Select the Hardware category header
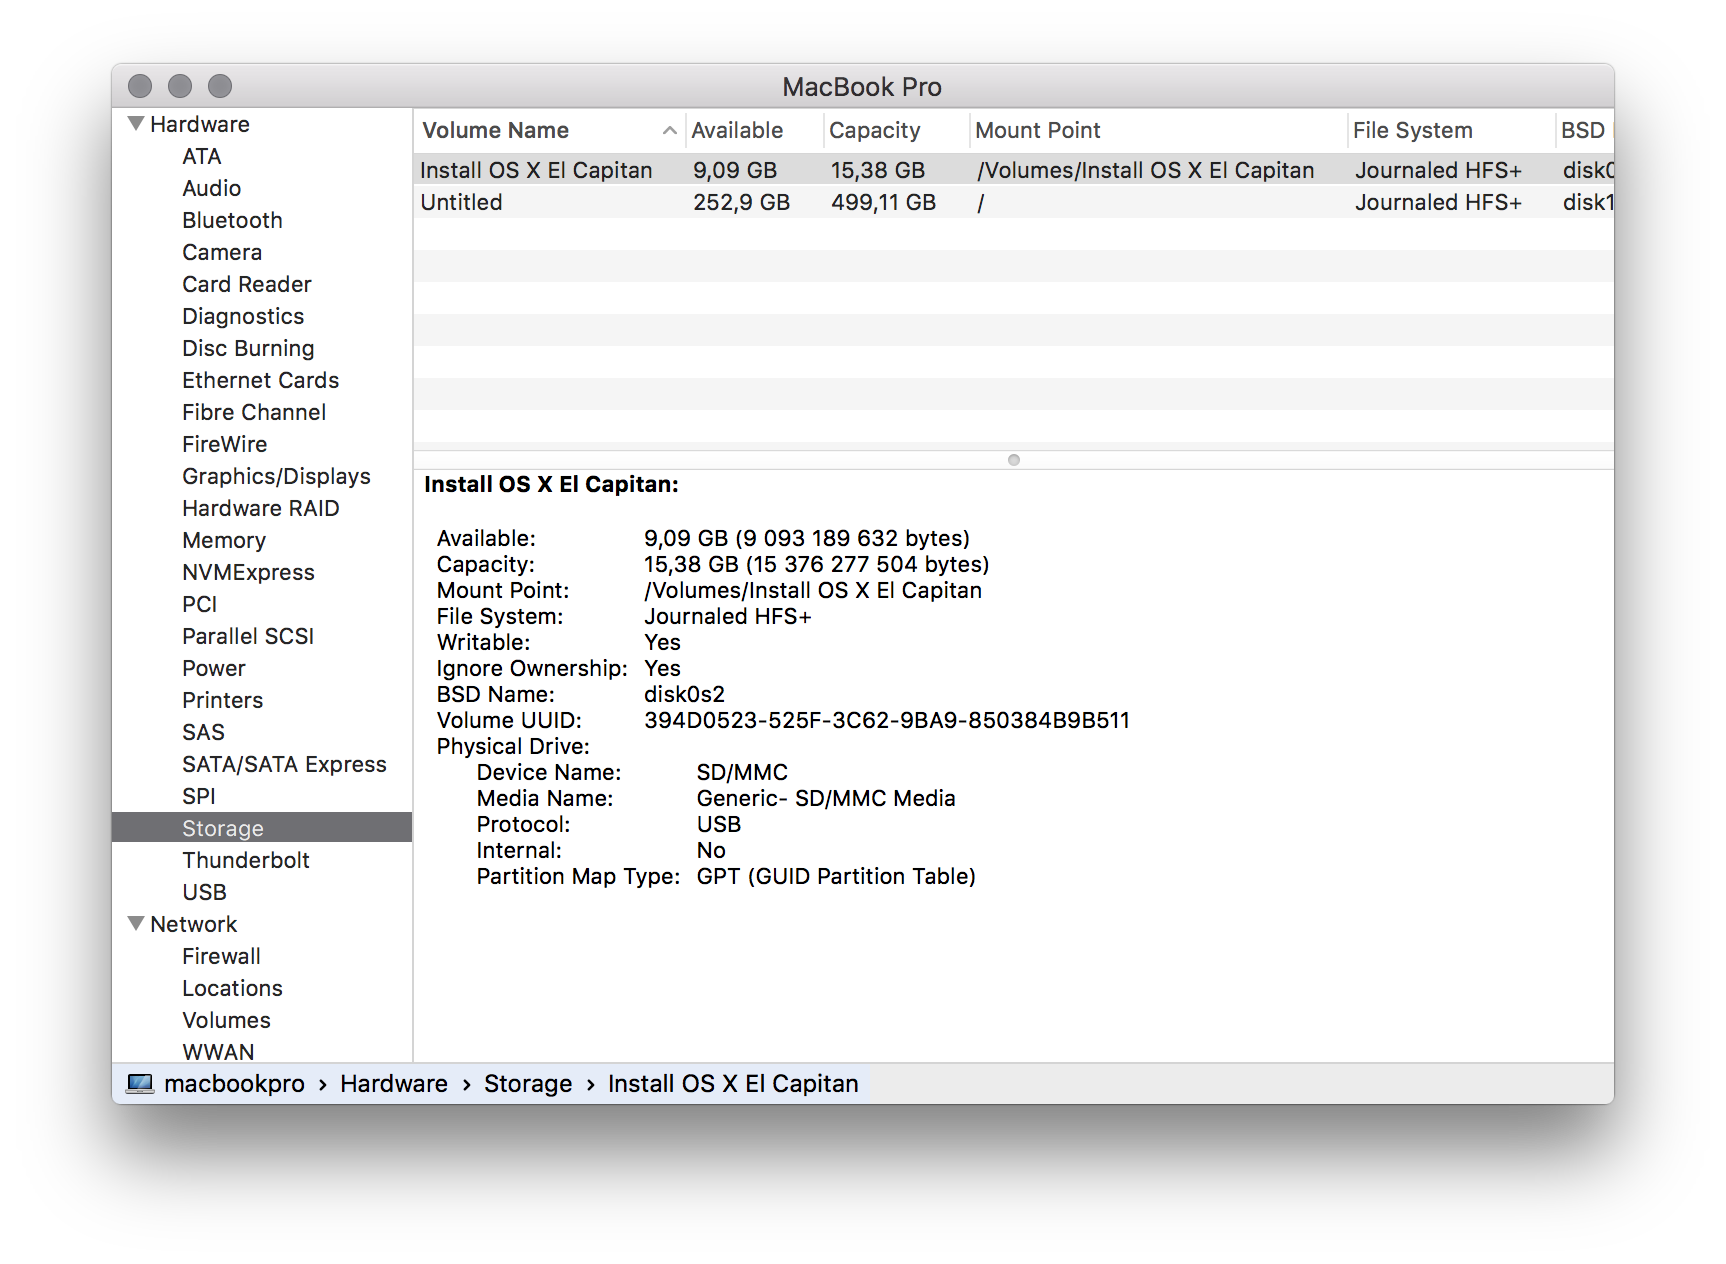Viewport: 1726px width, 1264px height. (200, 124)
